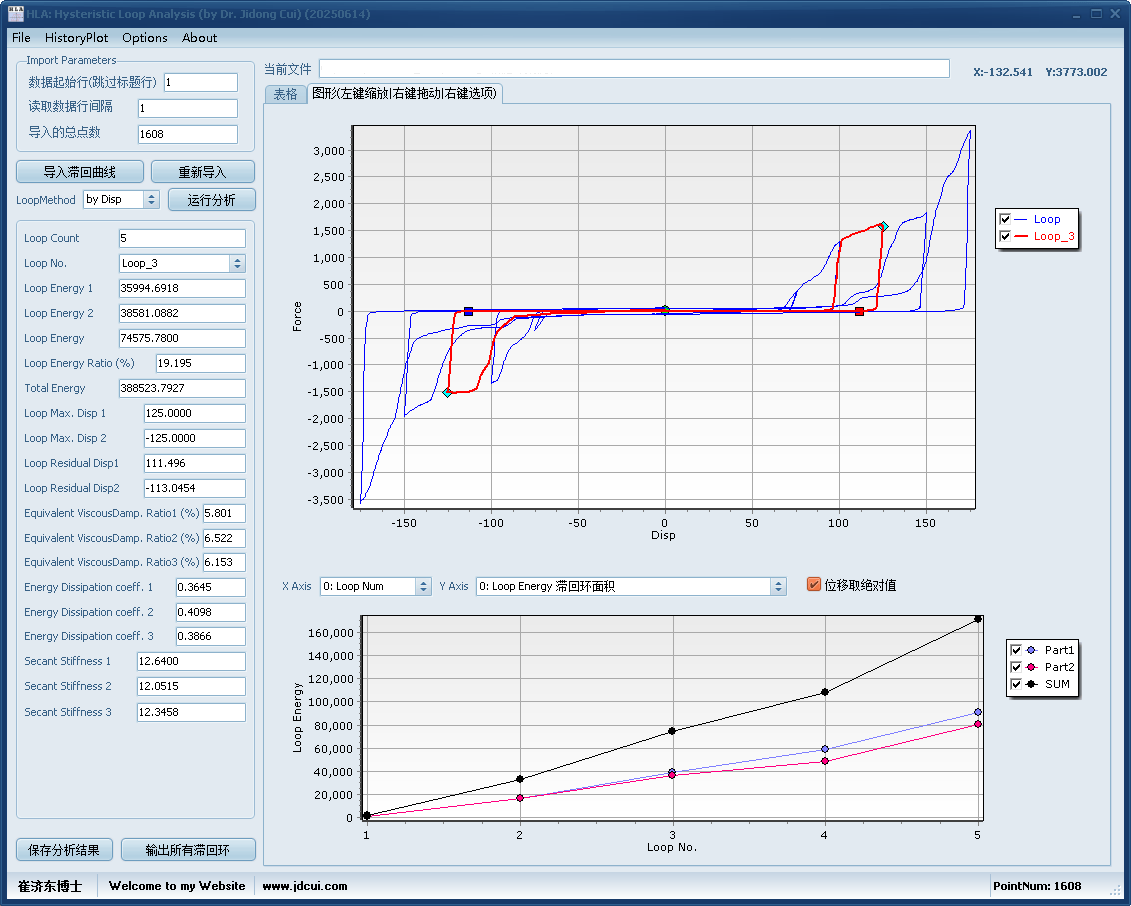Screen dimensions: 1131x906
Task: Click the HLA app icon in title bar
Action: (x=15, y=14)
